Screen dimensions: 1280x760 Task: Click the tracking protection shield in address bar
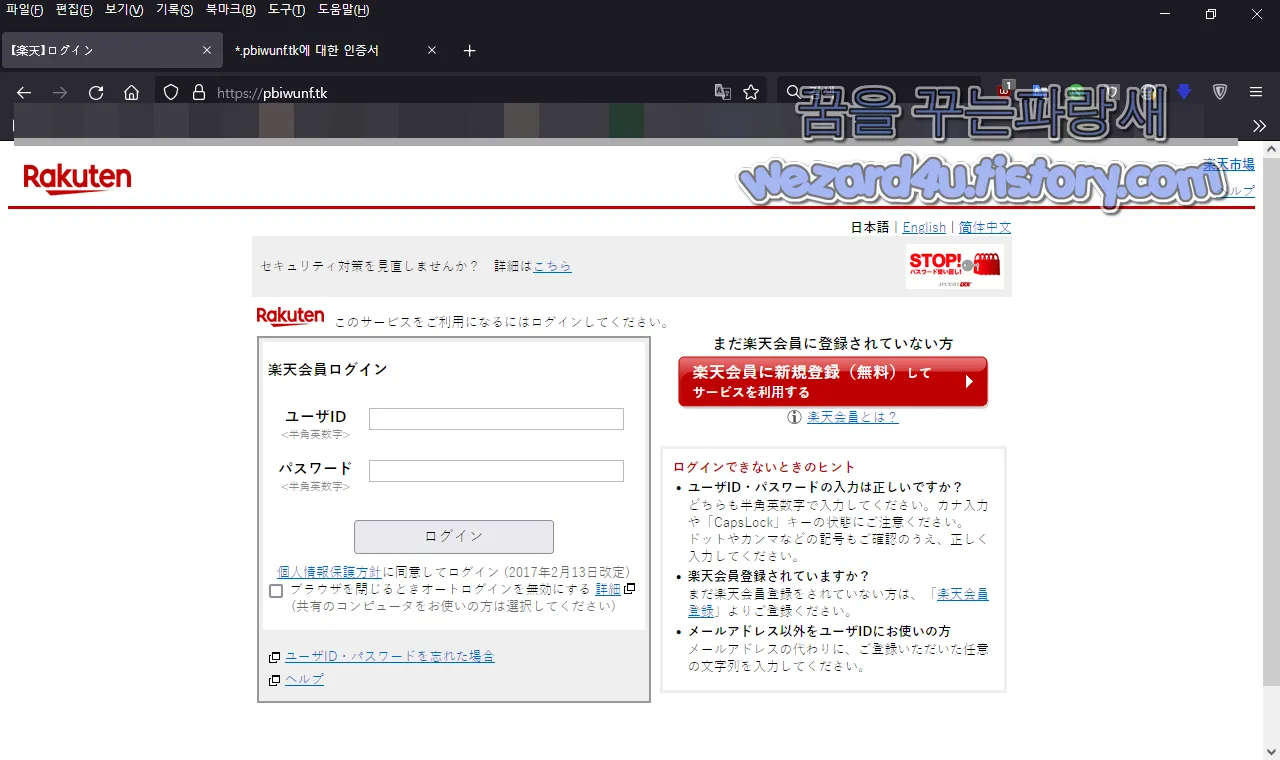171,92
